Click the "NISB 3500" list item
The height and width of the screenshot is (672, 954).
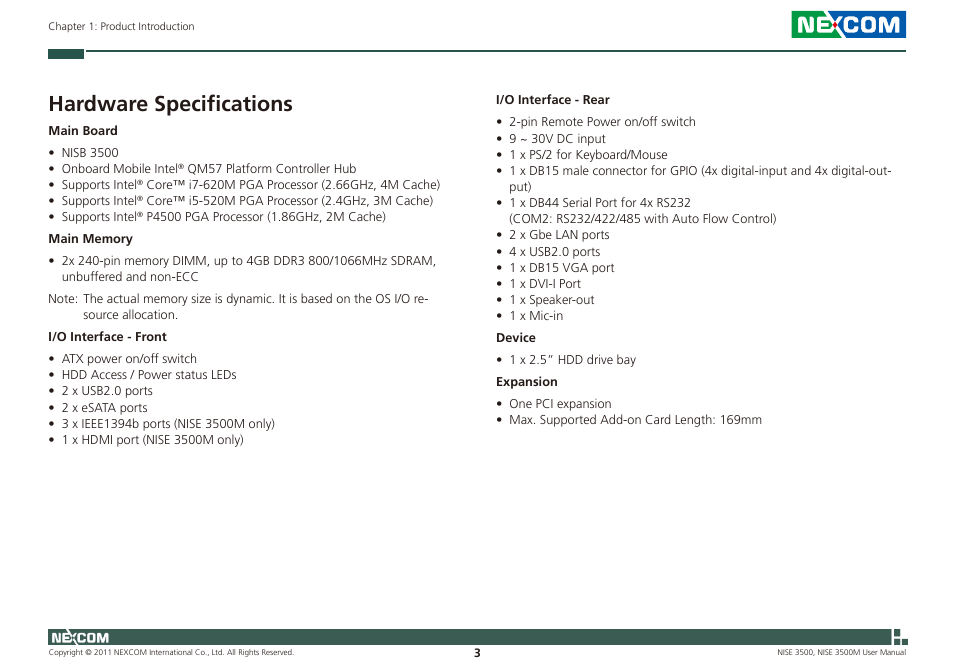(90, 153)
